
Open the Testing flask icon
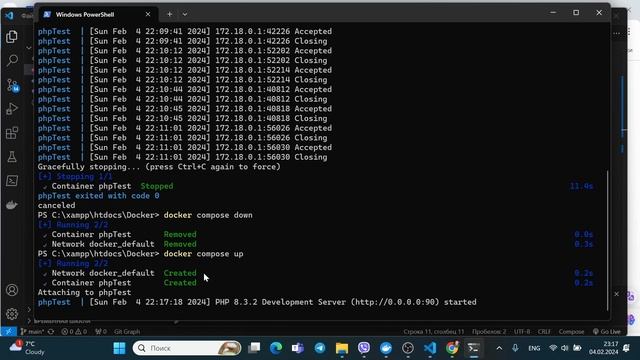point(12,157)
